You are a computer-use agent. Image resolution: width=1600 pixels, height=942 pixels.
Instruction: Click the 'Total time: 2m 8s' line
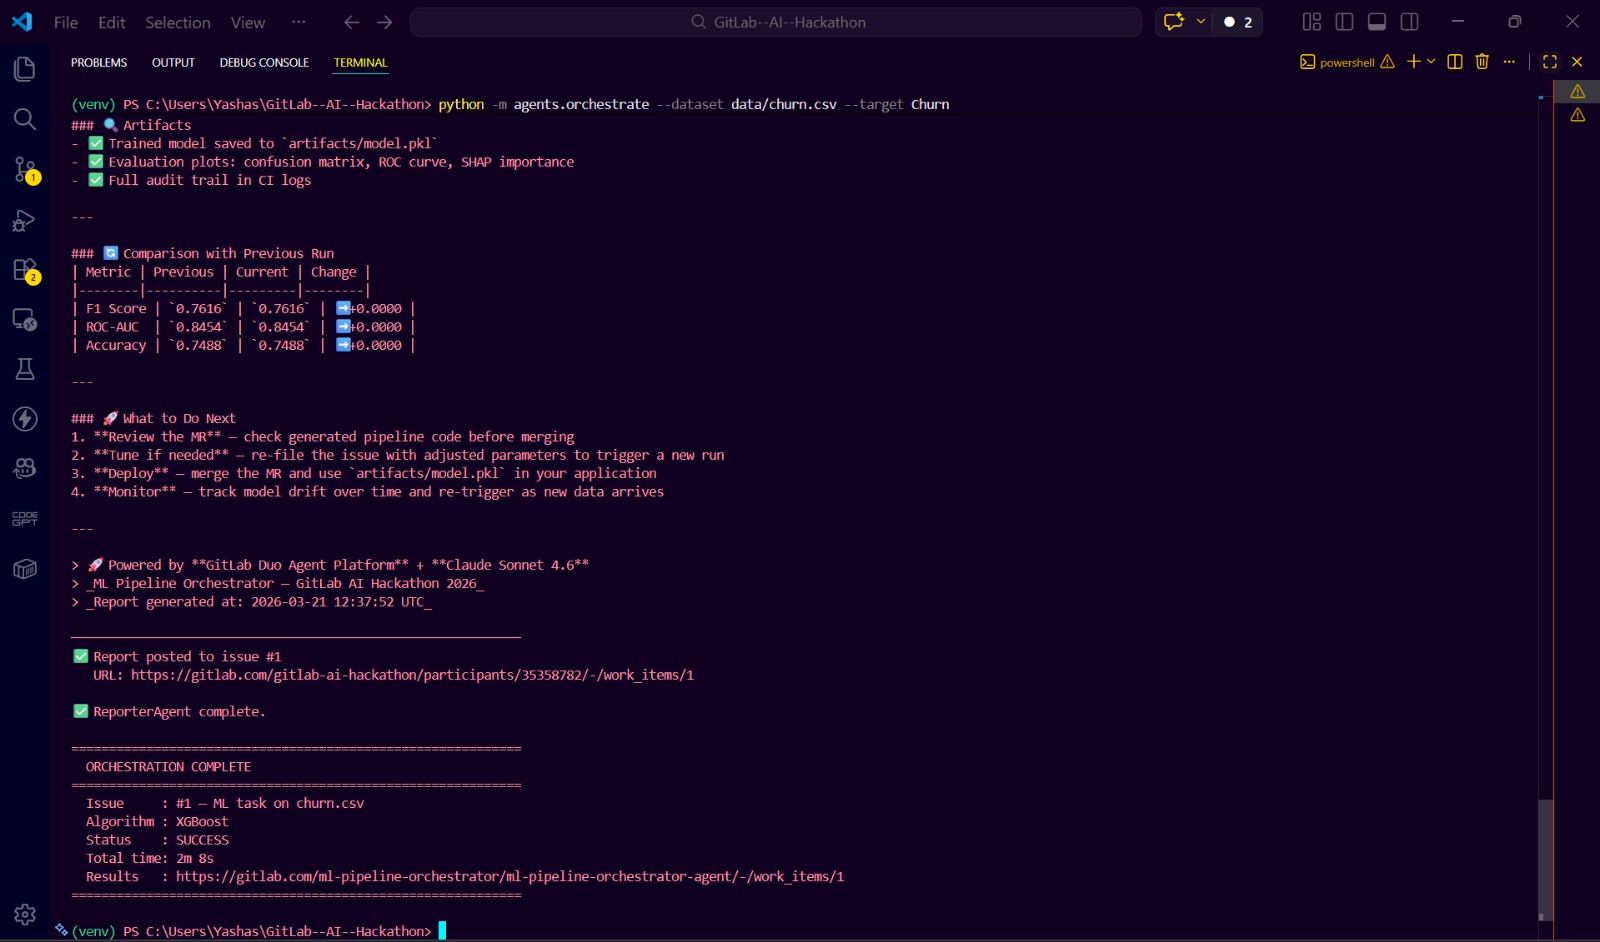point(150,858)
